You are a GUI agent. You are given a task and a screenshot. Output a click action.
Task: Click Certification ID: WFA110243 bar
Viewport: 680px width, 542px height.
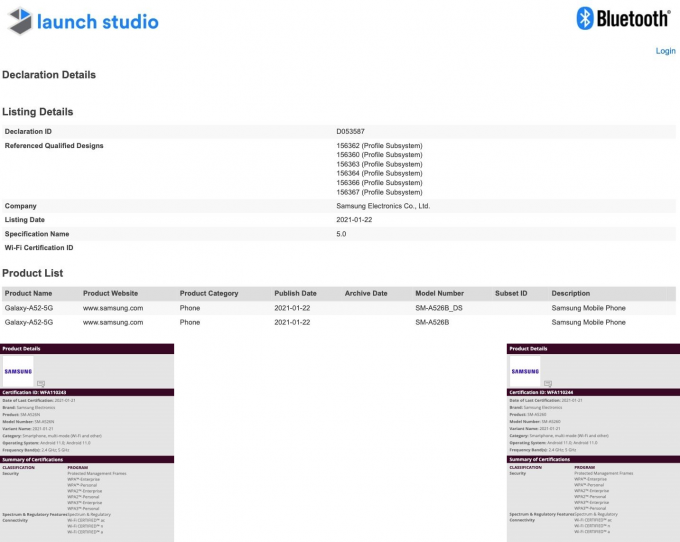tap(87, 392)
